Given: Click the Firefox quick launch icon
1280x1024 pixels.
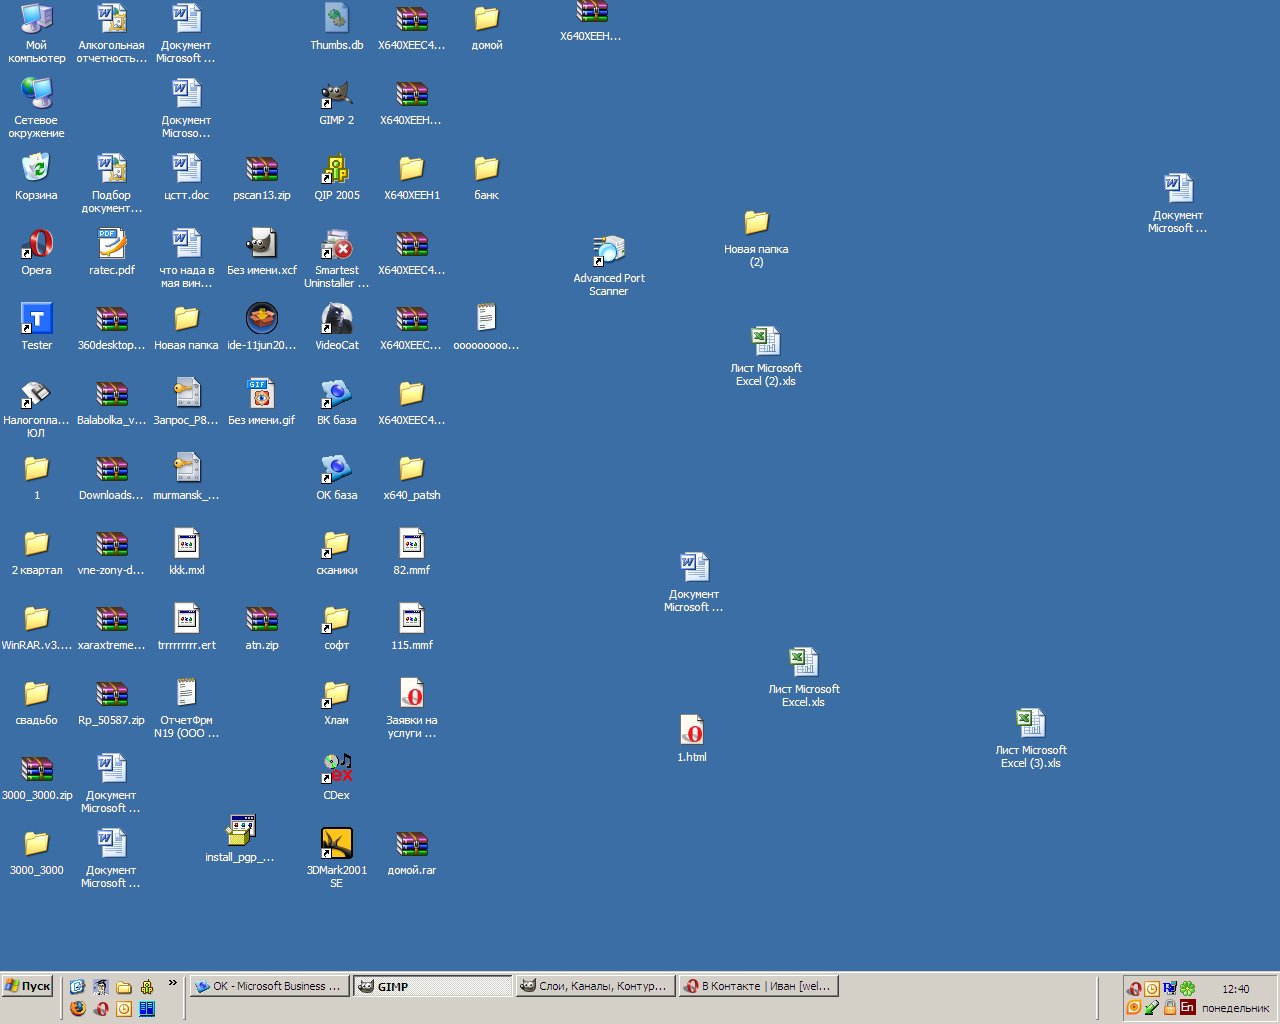Looking at the screenshot, I should [x=78, y=1008].
